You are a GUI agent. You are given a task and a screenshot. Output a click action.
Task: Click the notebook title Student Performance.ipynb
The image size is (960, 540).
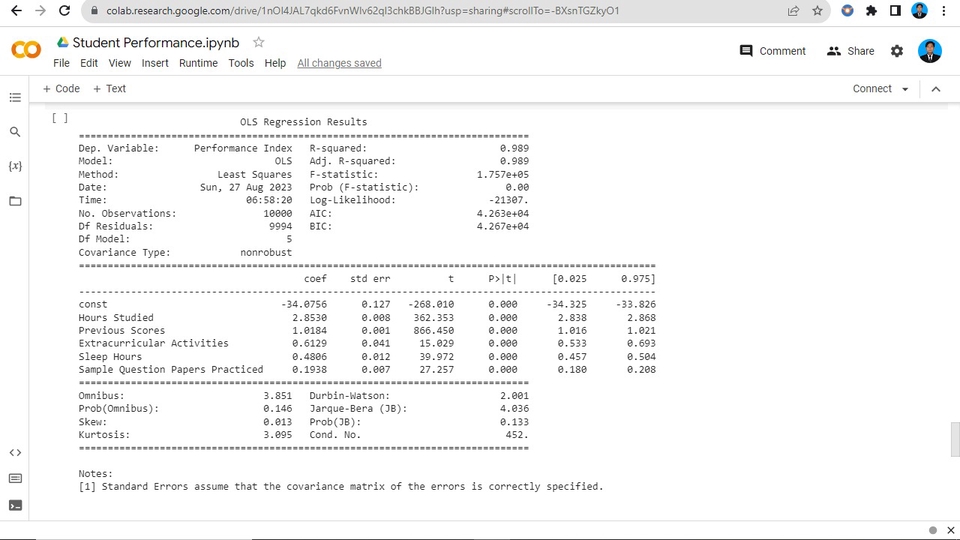click(x=156, y=42)
